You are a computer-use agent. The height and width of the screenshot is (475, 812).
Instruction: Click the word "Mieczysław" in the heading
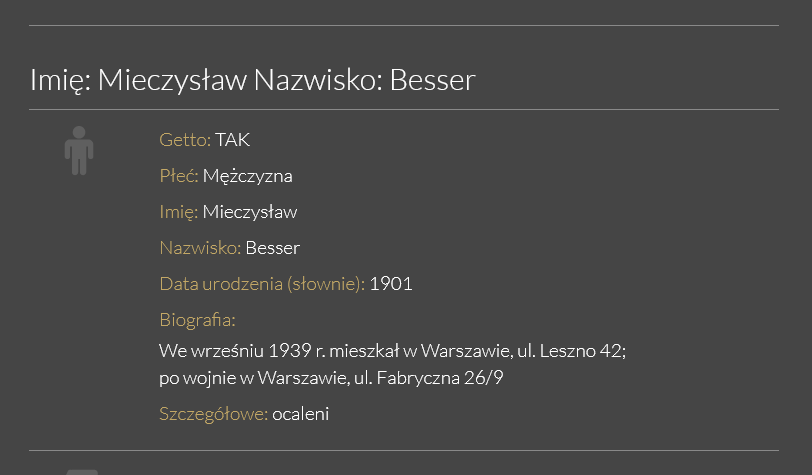[x=172, y=80]
